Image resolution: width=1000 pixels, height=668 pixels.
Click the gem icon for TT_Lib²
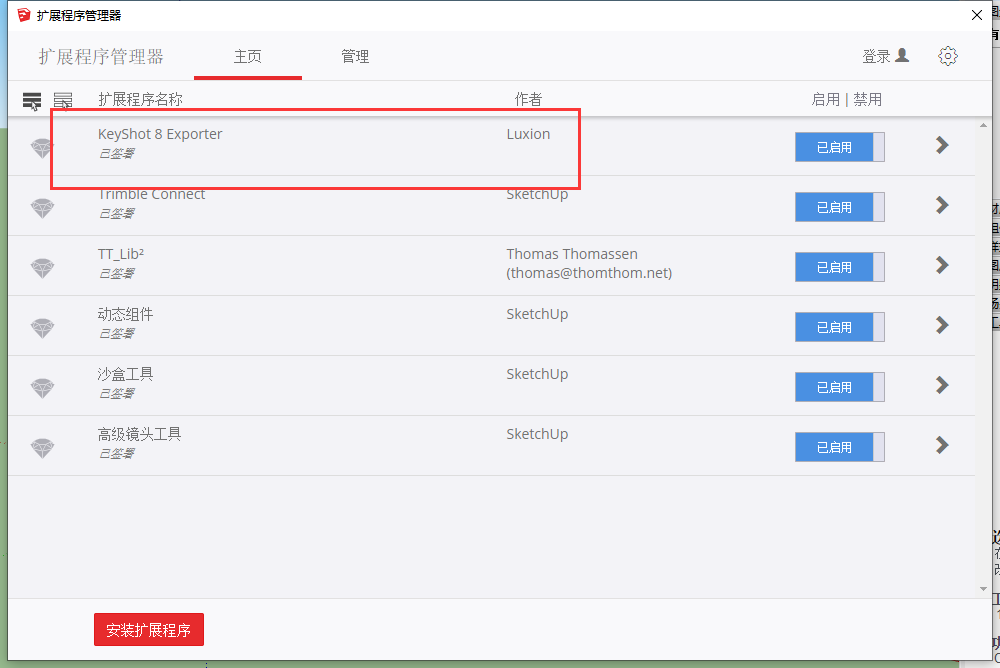(x=43, y=268)
